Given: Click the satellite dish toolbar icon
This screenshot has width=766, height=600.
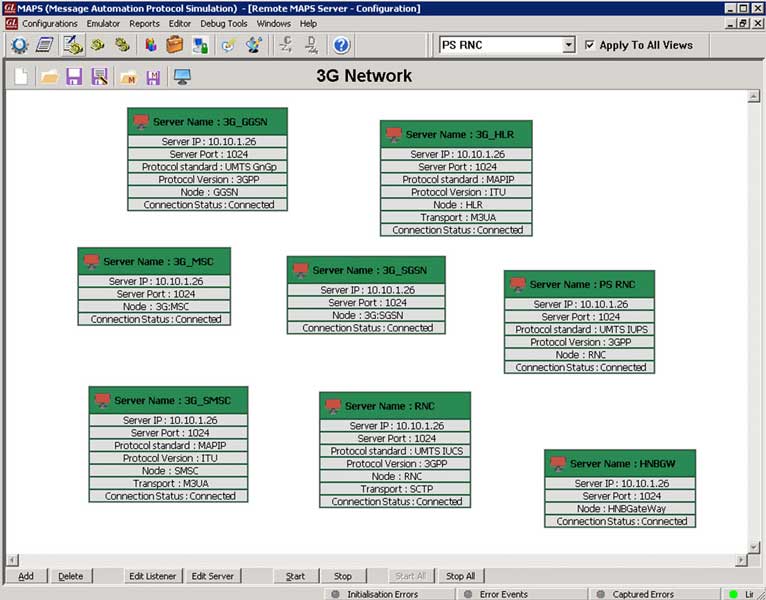Looking at the screenshot, I should pos(254,45).
